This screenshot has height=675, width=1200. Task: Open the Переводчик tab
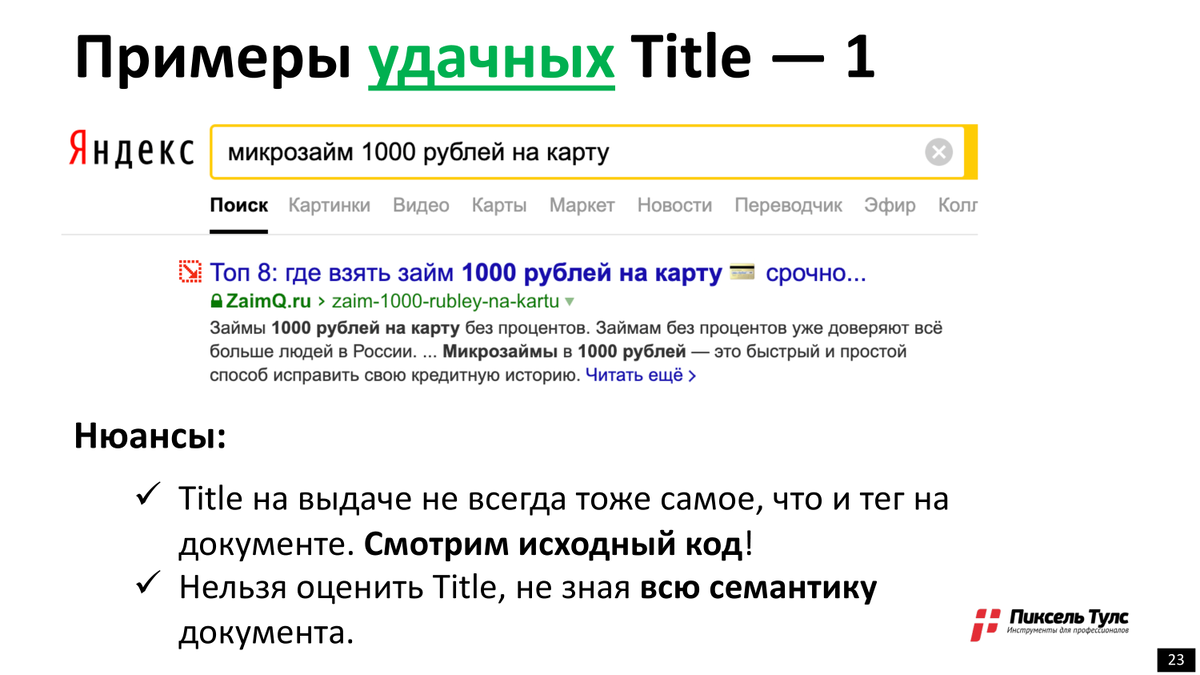click(791, 205)
